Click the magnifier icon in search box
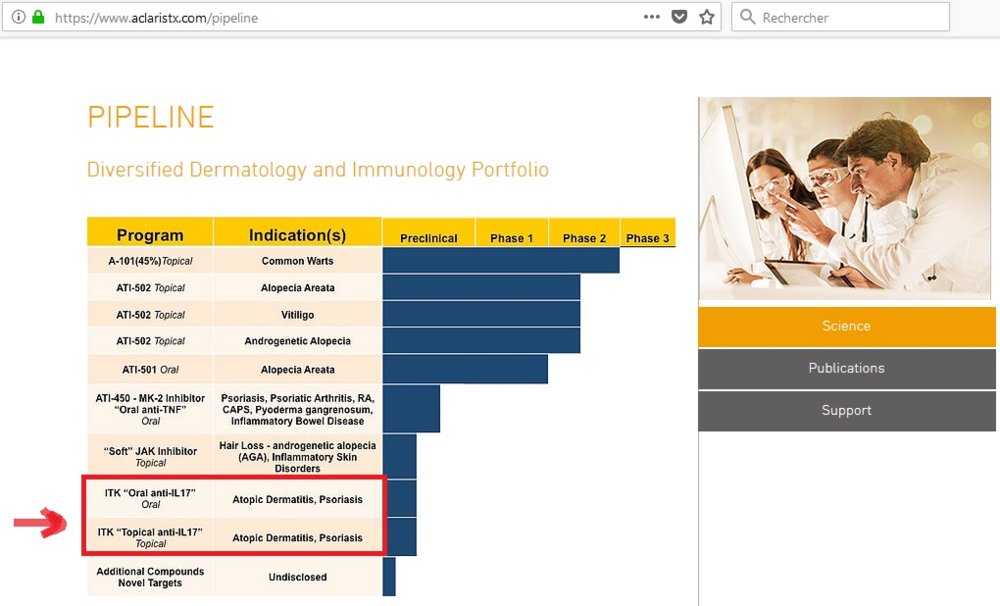 (747, 17)
